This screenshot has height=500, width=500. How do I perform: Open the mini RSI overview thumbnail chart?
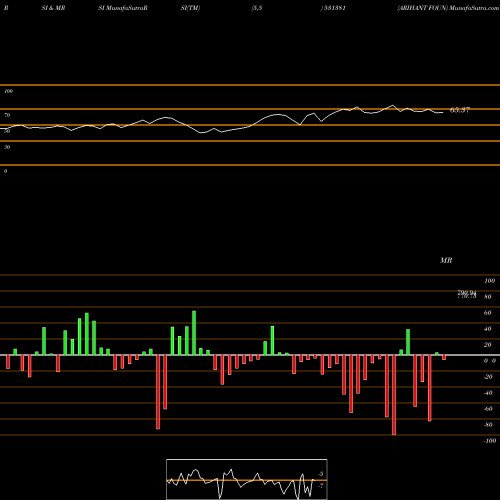click(x=247, y=479)
